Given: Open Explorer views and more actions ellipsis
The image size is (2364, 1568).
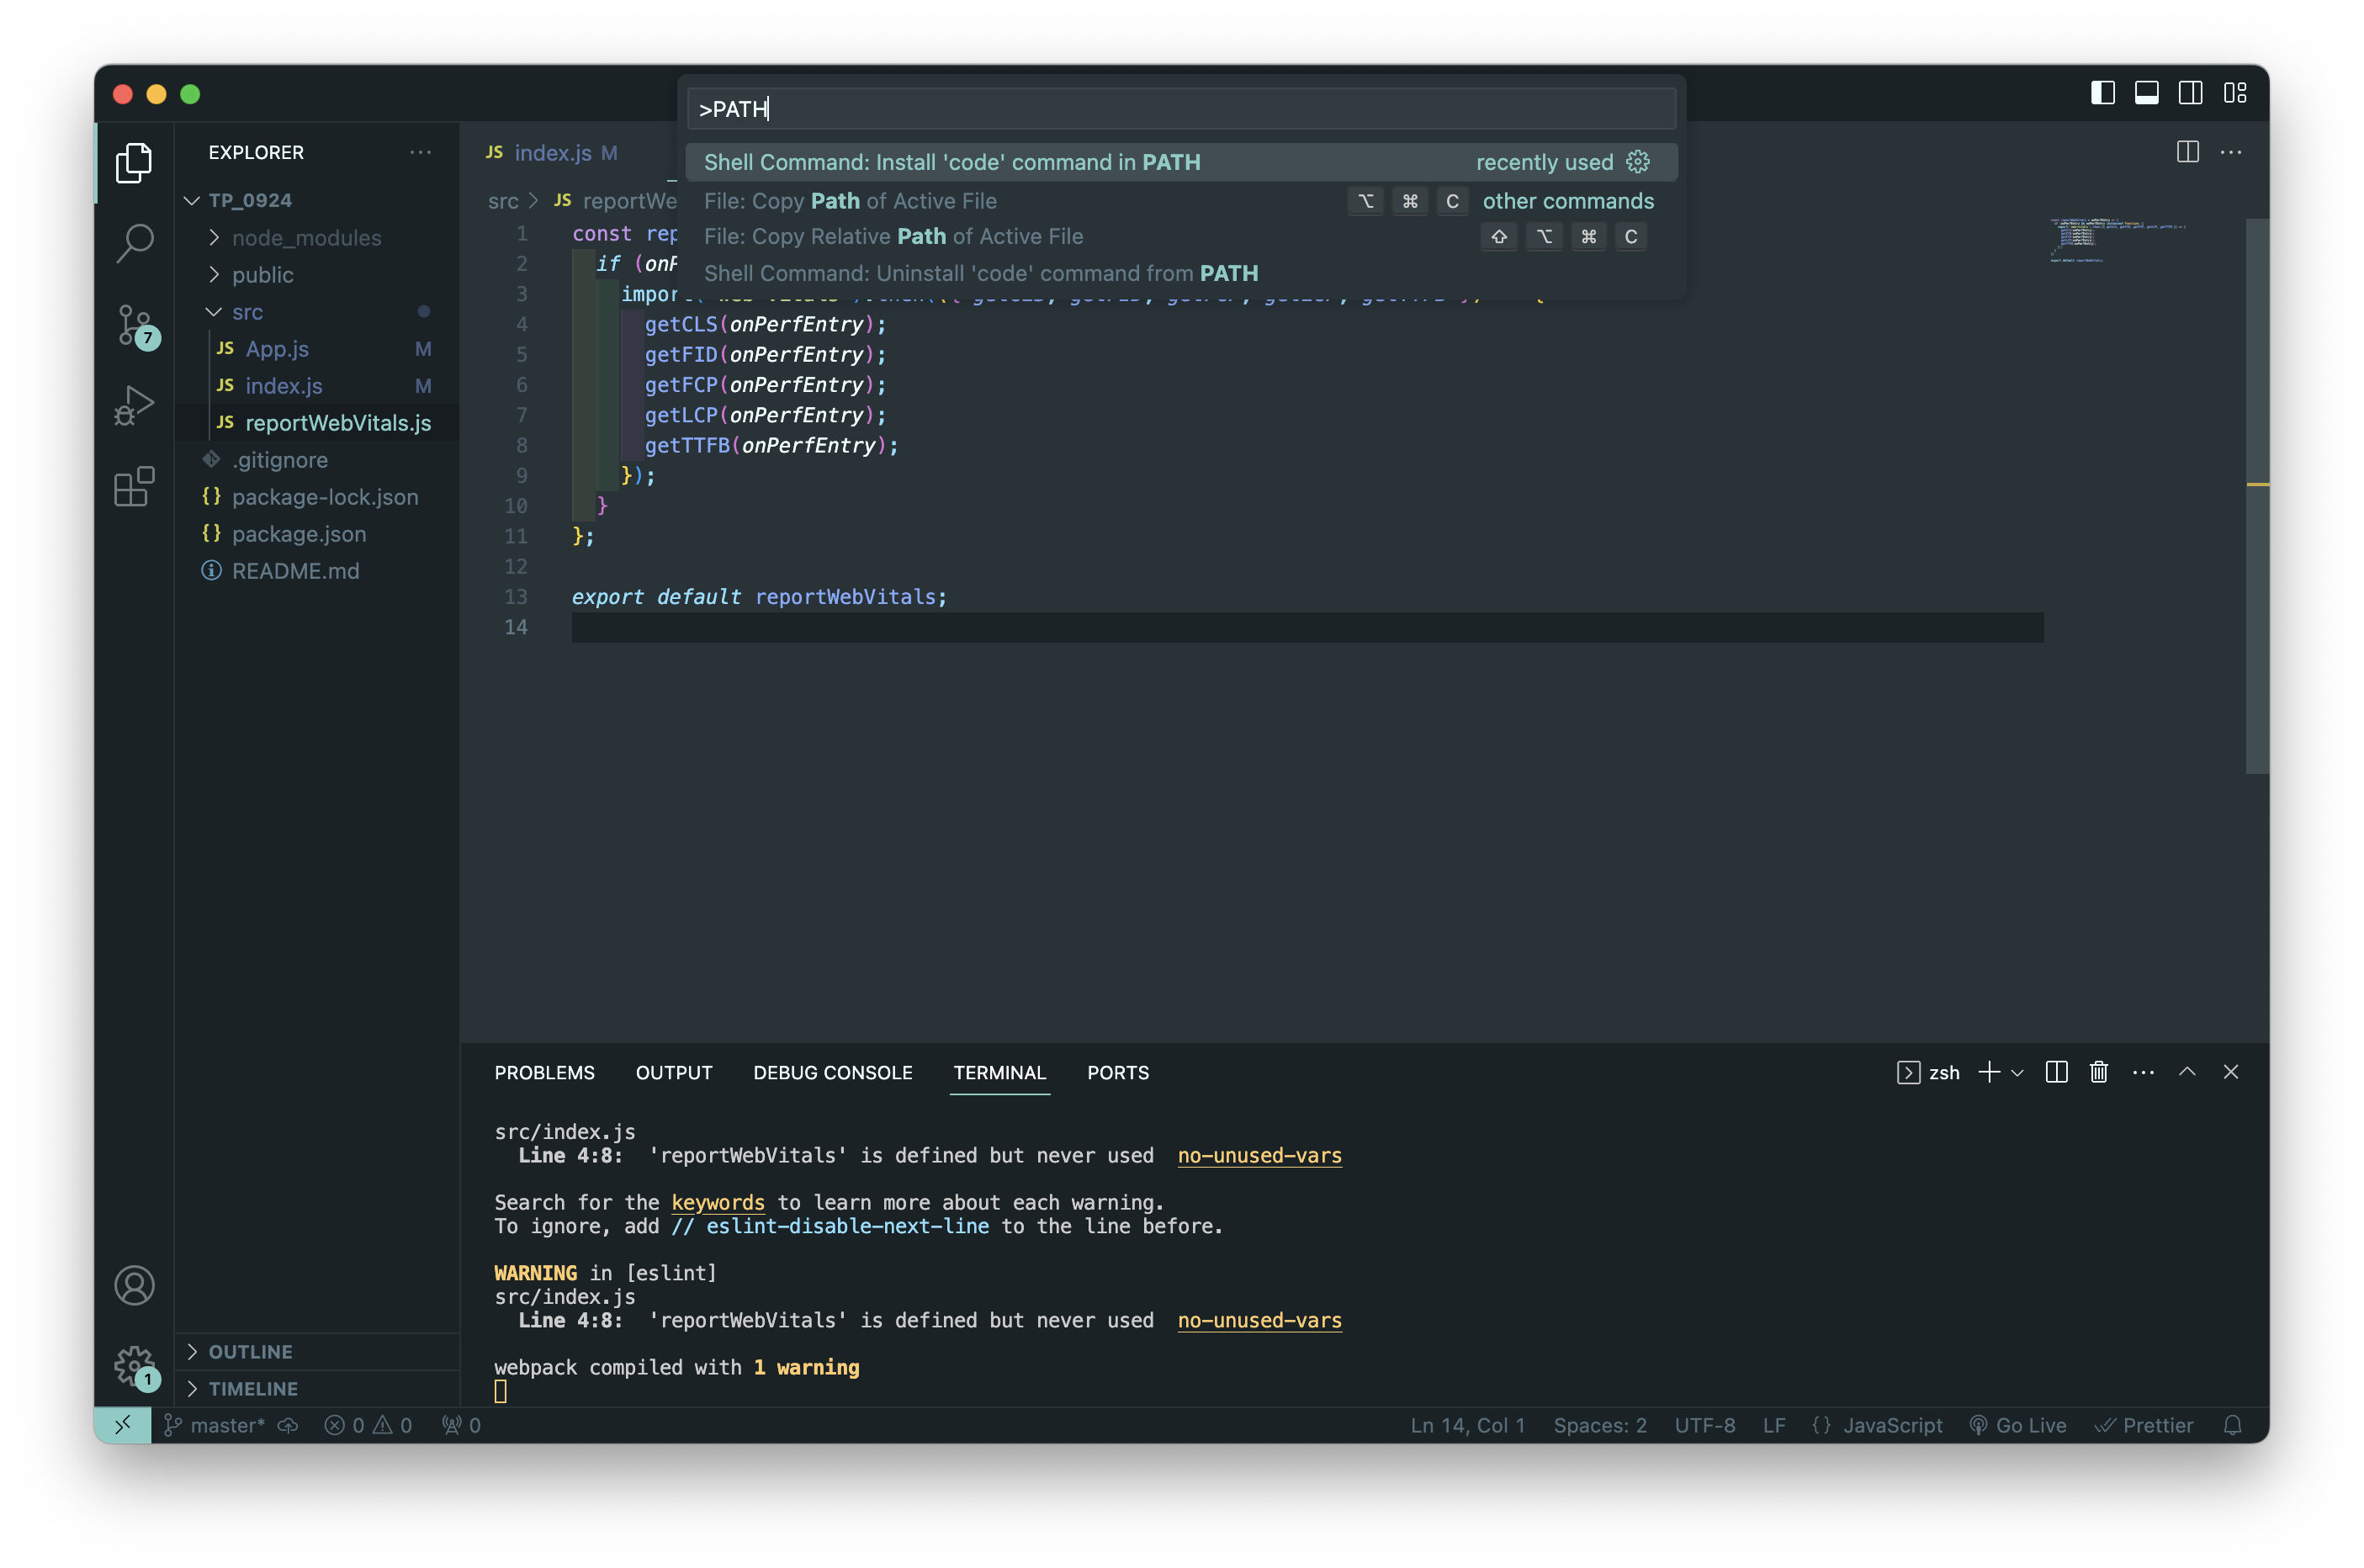Looking at the screenshot, I should (420, 152).
